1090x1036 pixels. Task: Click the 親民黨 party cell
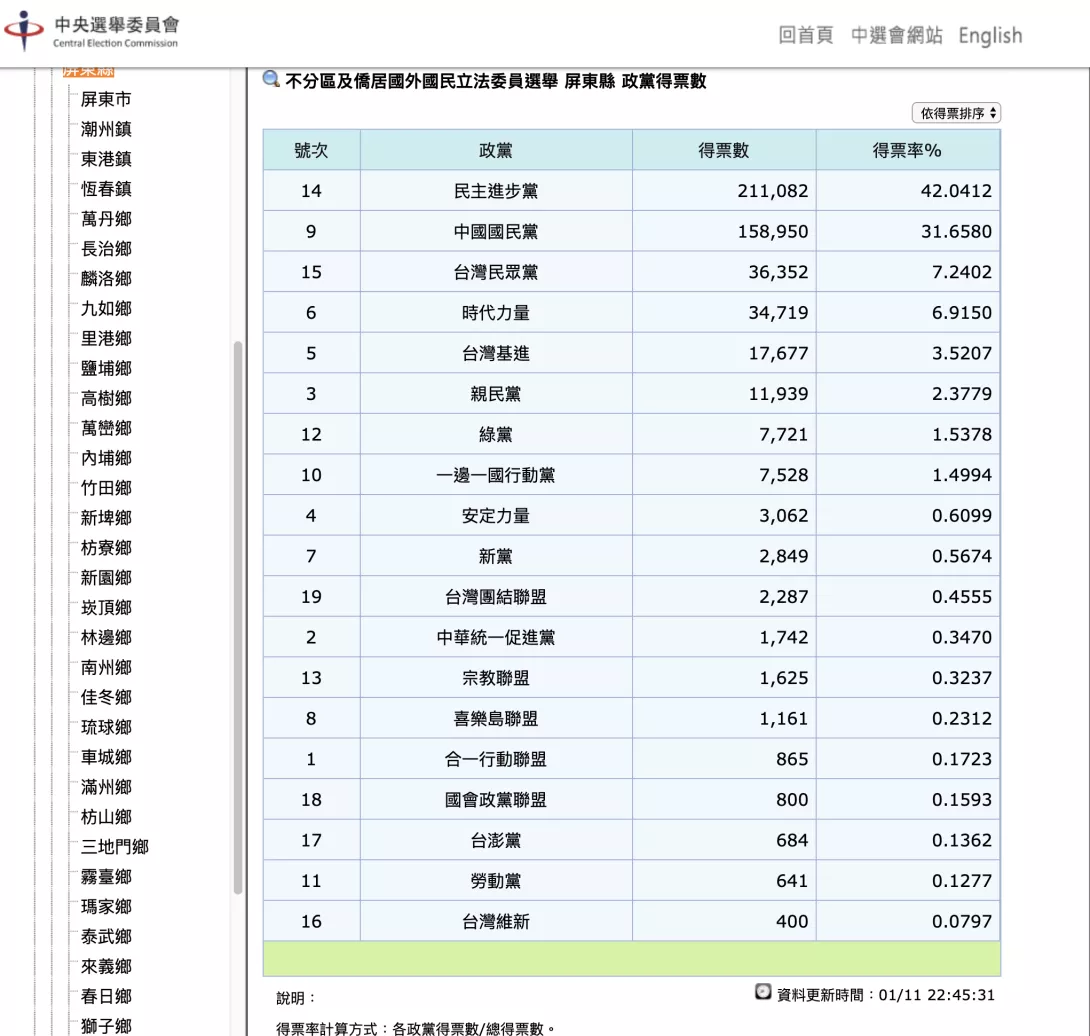click(x=496, y=394)
